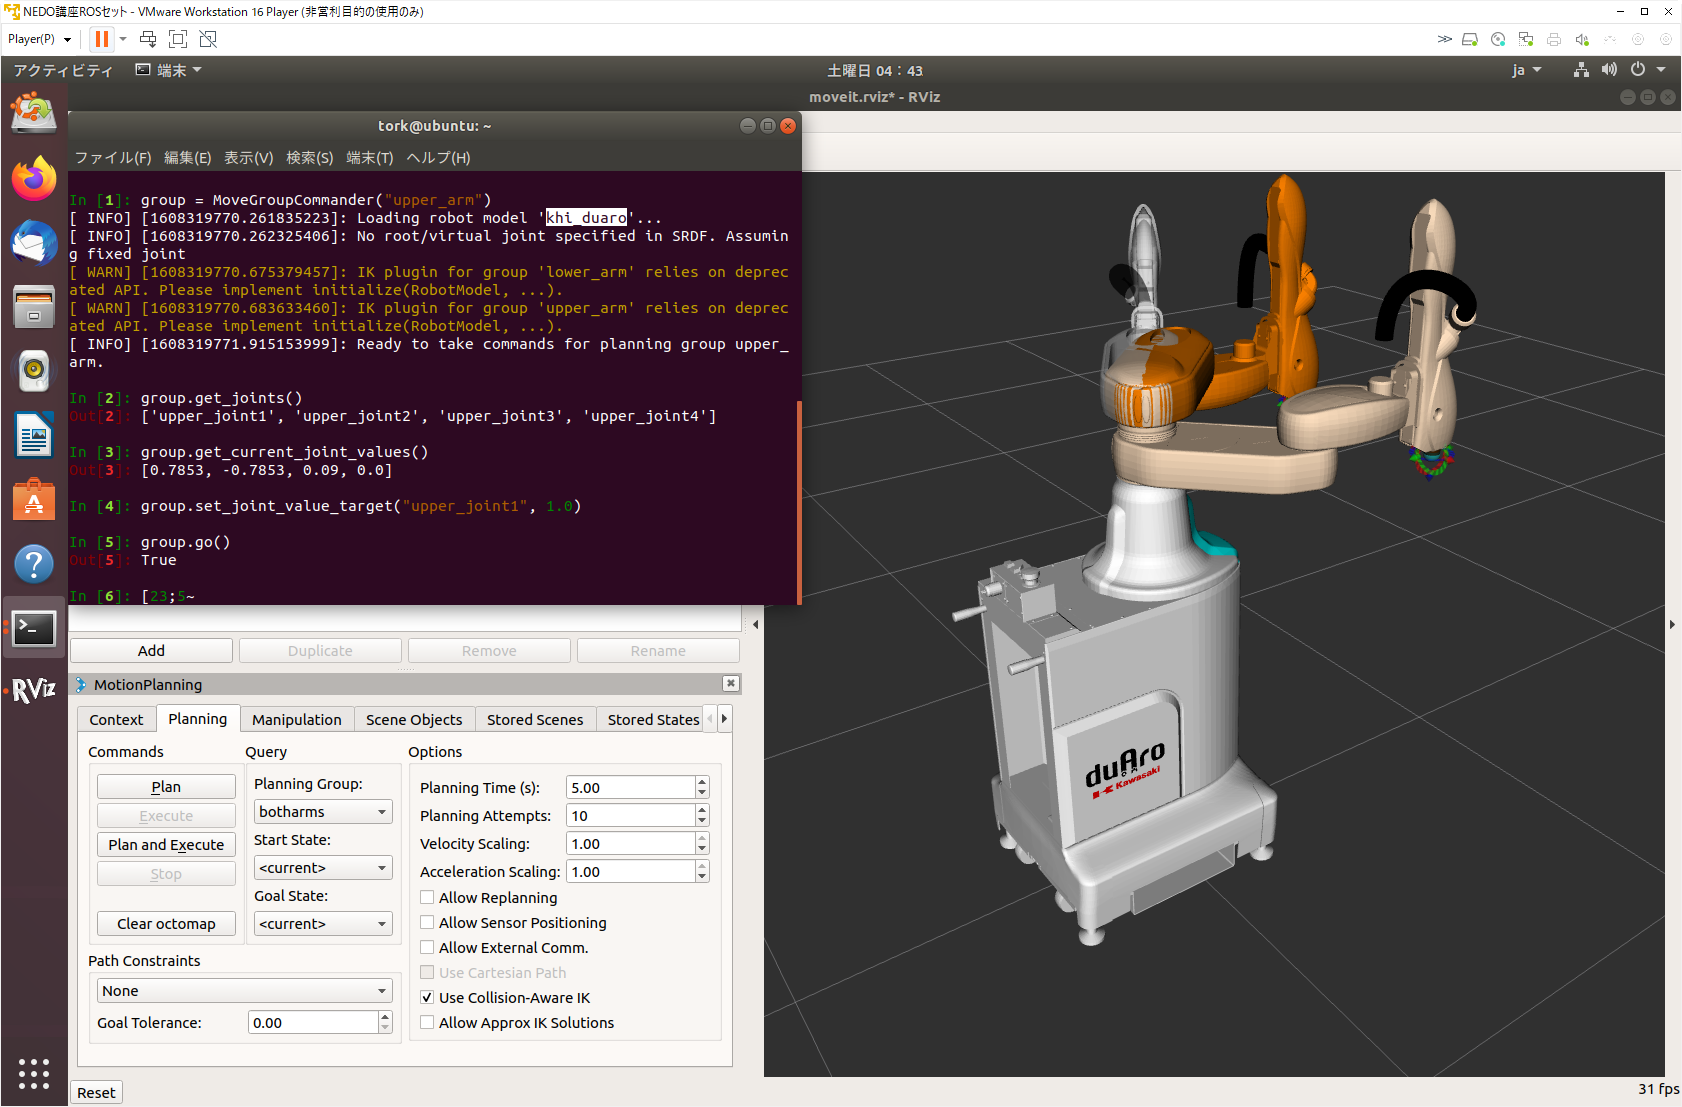Launch Thunderbird mail from the dock
Viewport: 1682px width, 1107px height.
34,243
